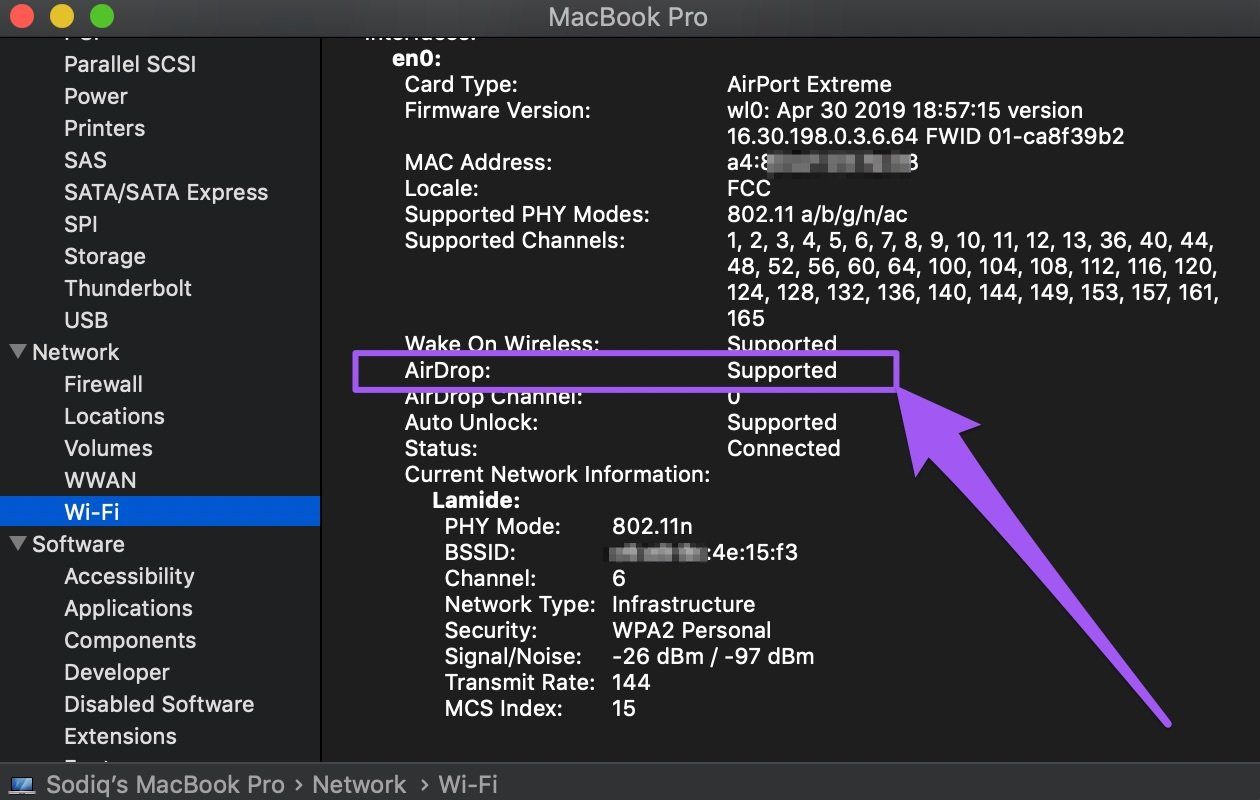This screenshot has width=1260, height=800.
Task: Open Accessibility under Software
Action: [129, 576]
